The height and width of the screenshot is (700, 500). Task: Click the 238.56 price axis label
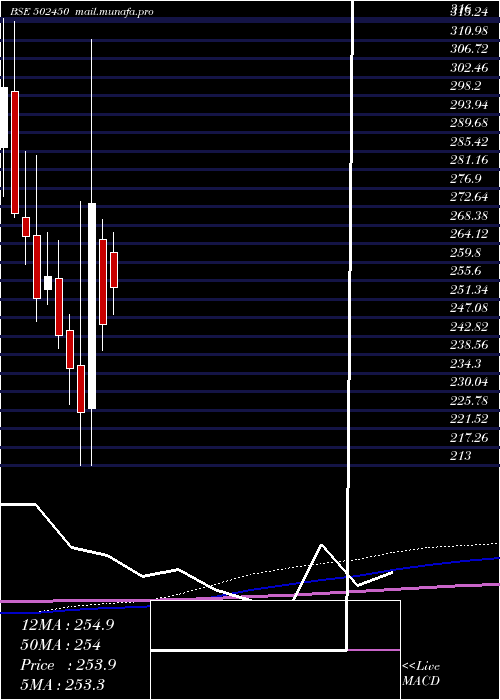[x=469, y=345]
